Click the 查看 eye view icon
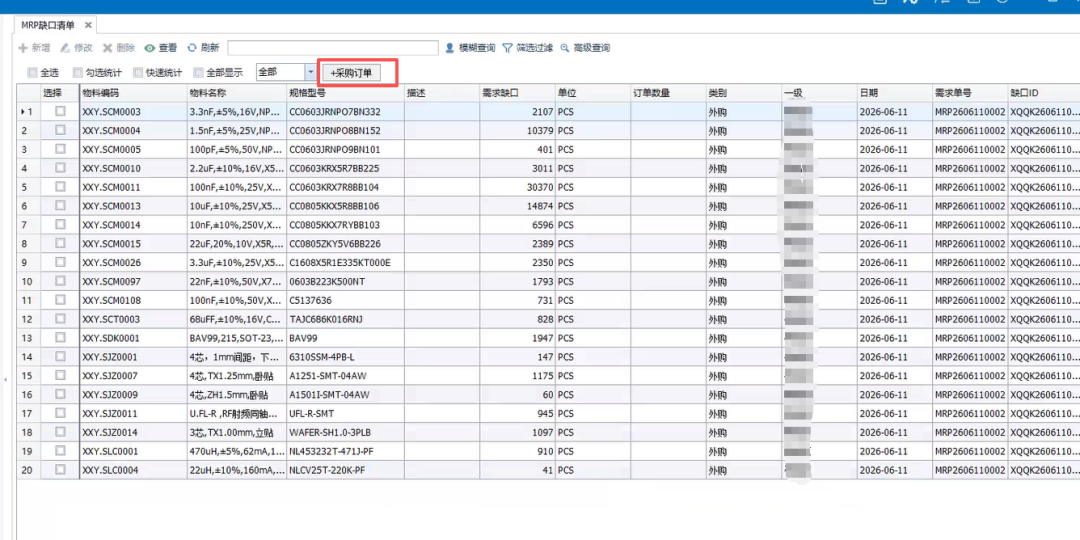This screenshot has height=540, width=1080. [x=149, y=48]
